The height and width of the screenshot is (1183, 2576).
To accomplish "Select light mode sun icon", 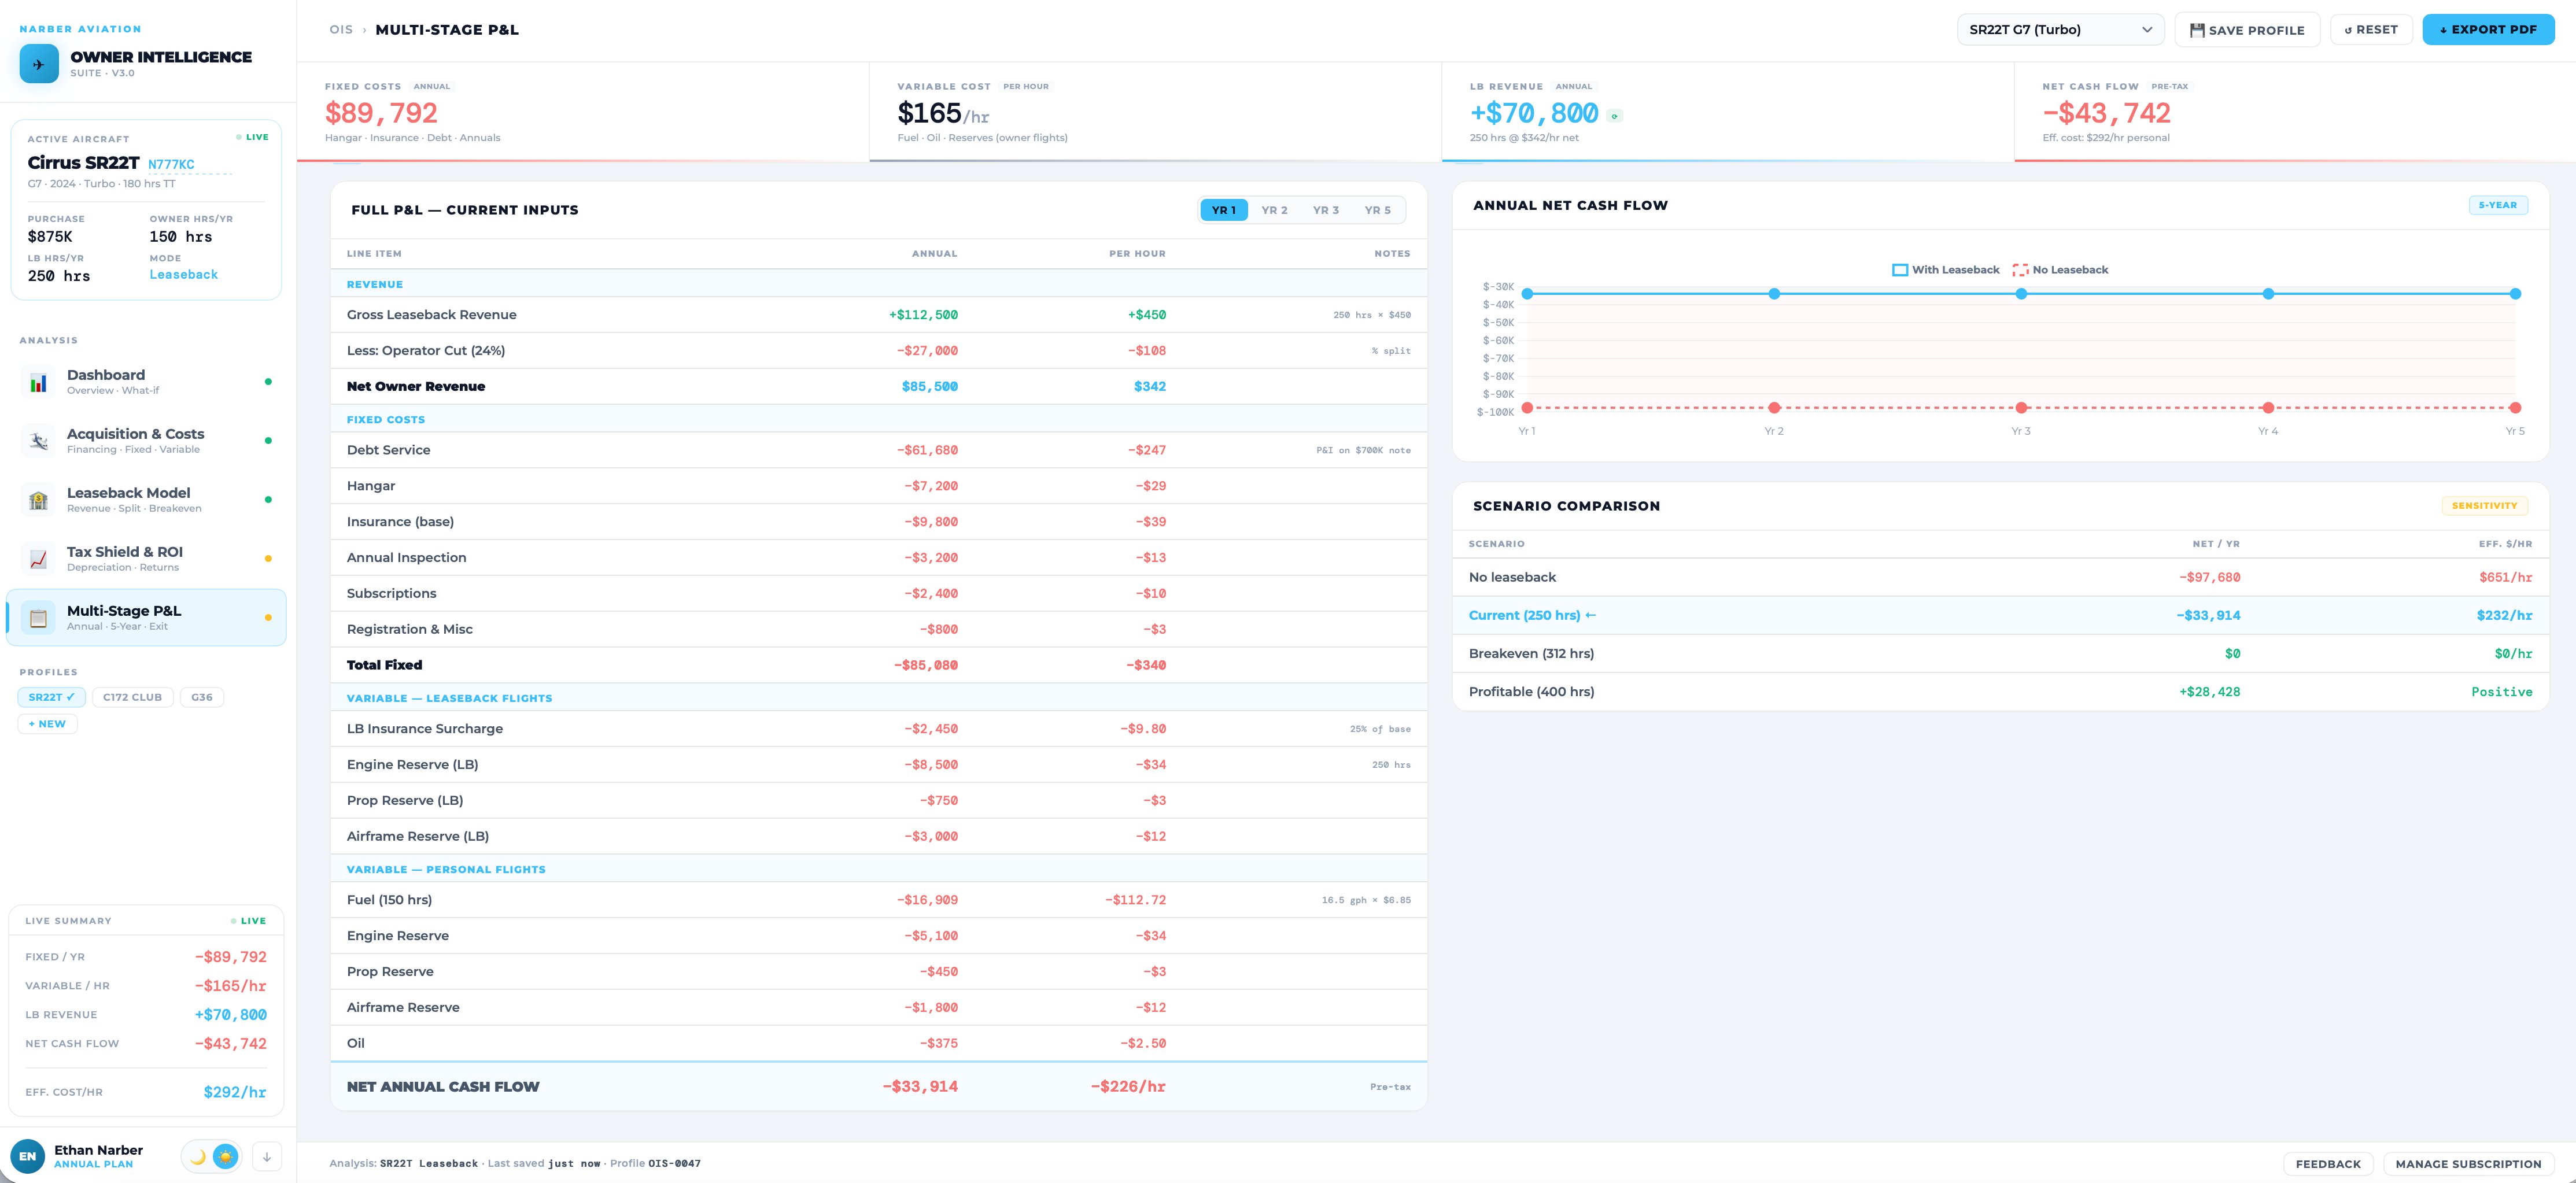I will (226, 1157).
